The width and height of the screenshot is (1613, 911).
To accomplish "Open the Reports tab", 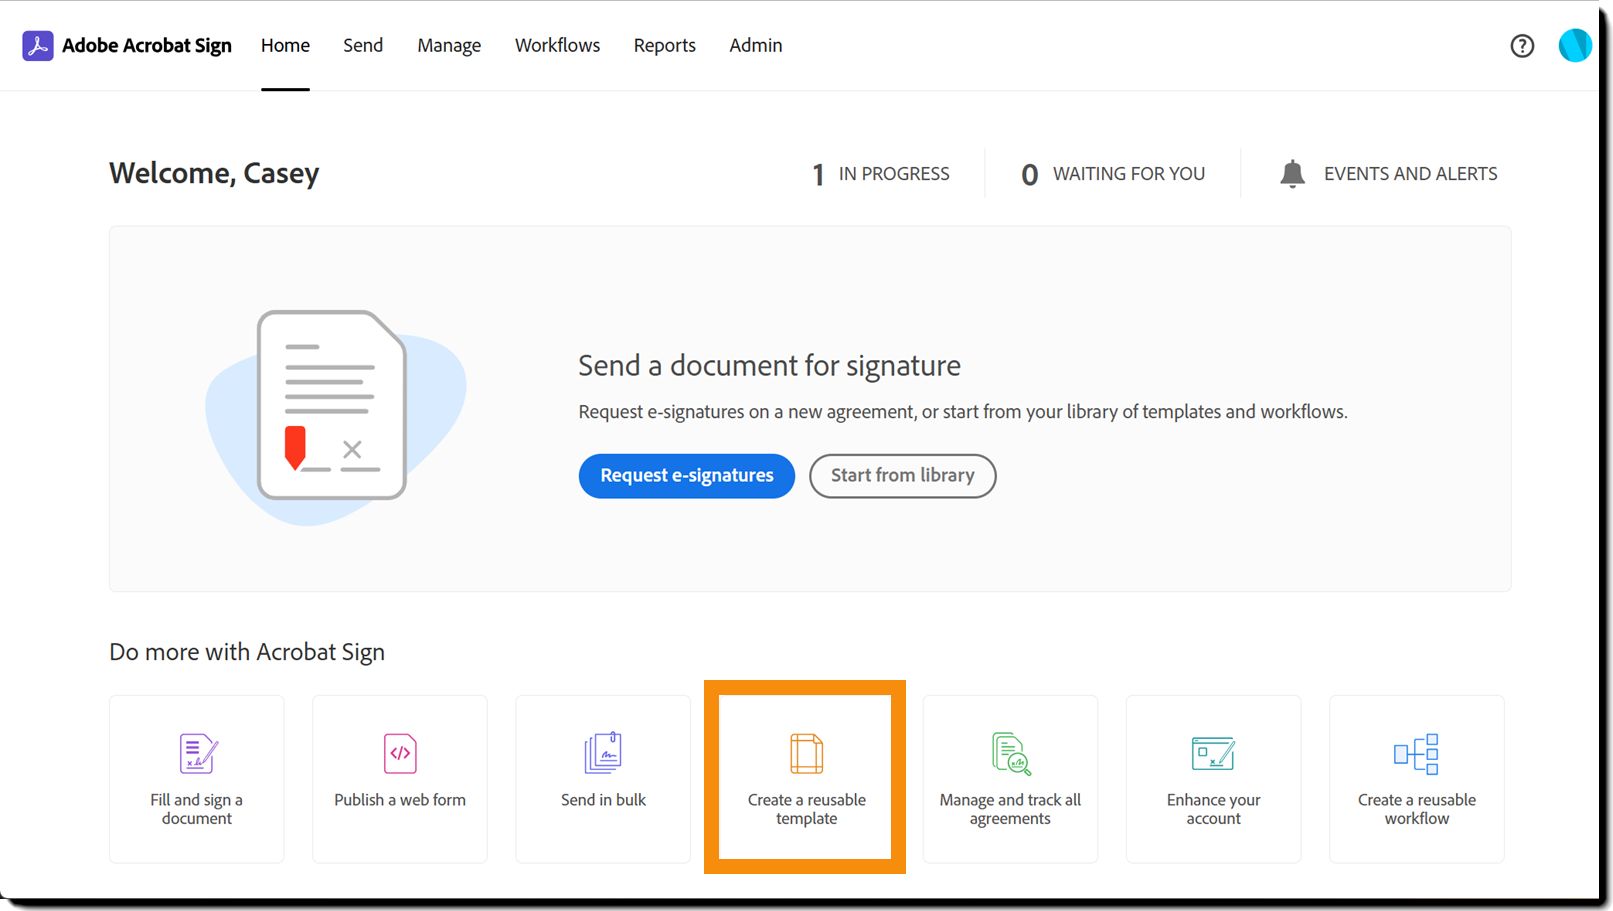I will tap(665, 46).
